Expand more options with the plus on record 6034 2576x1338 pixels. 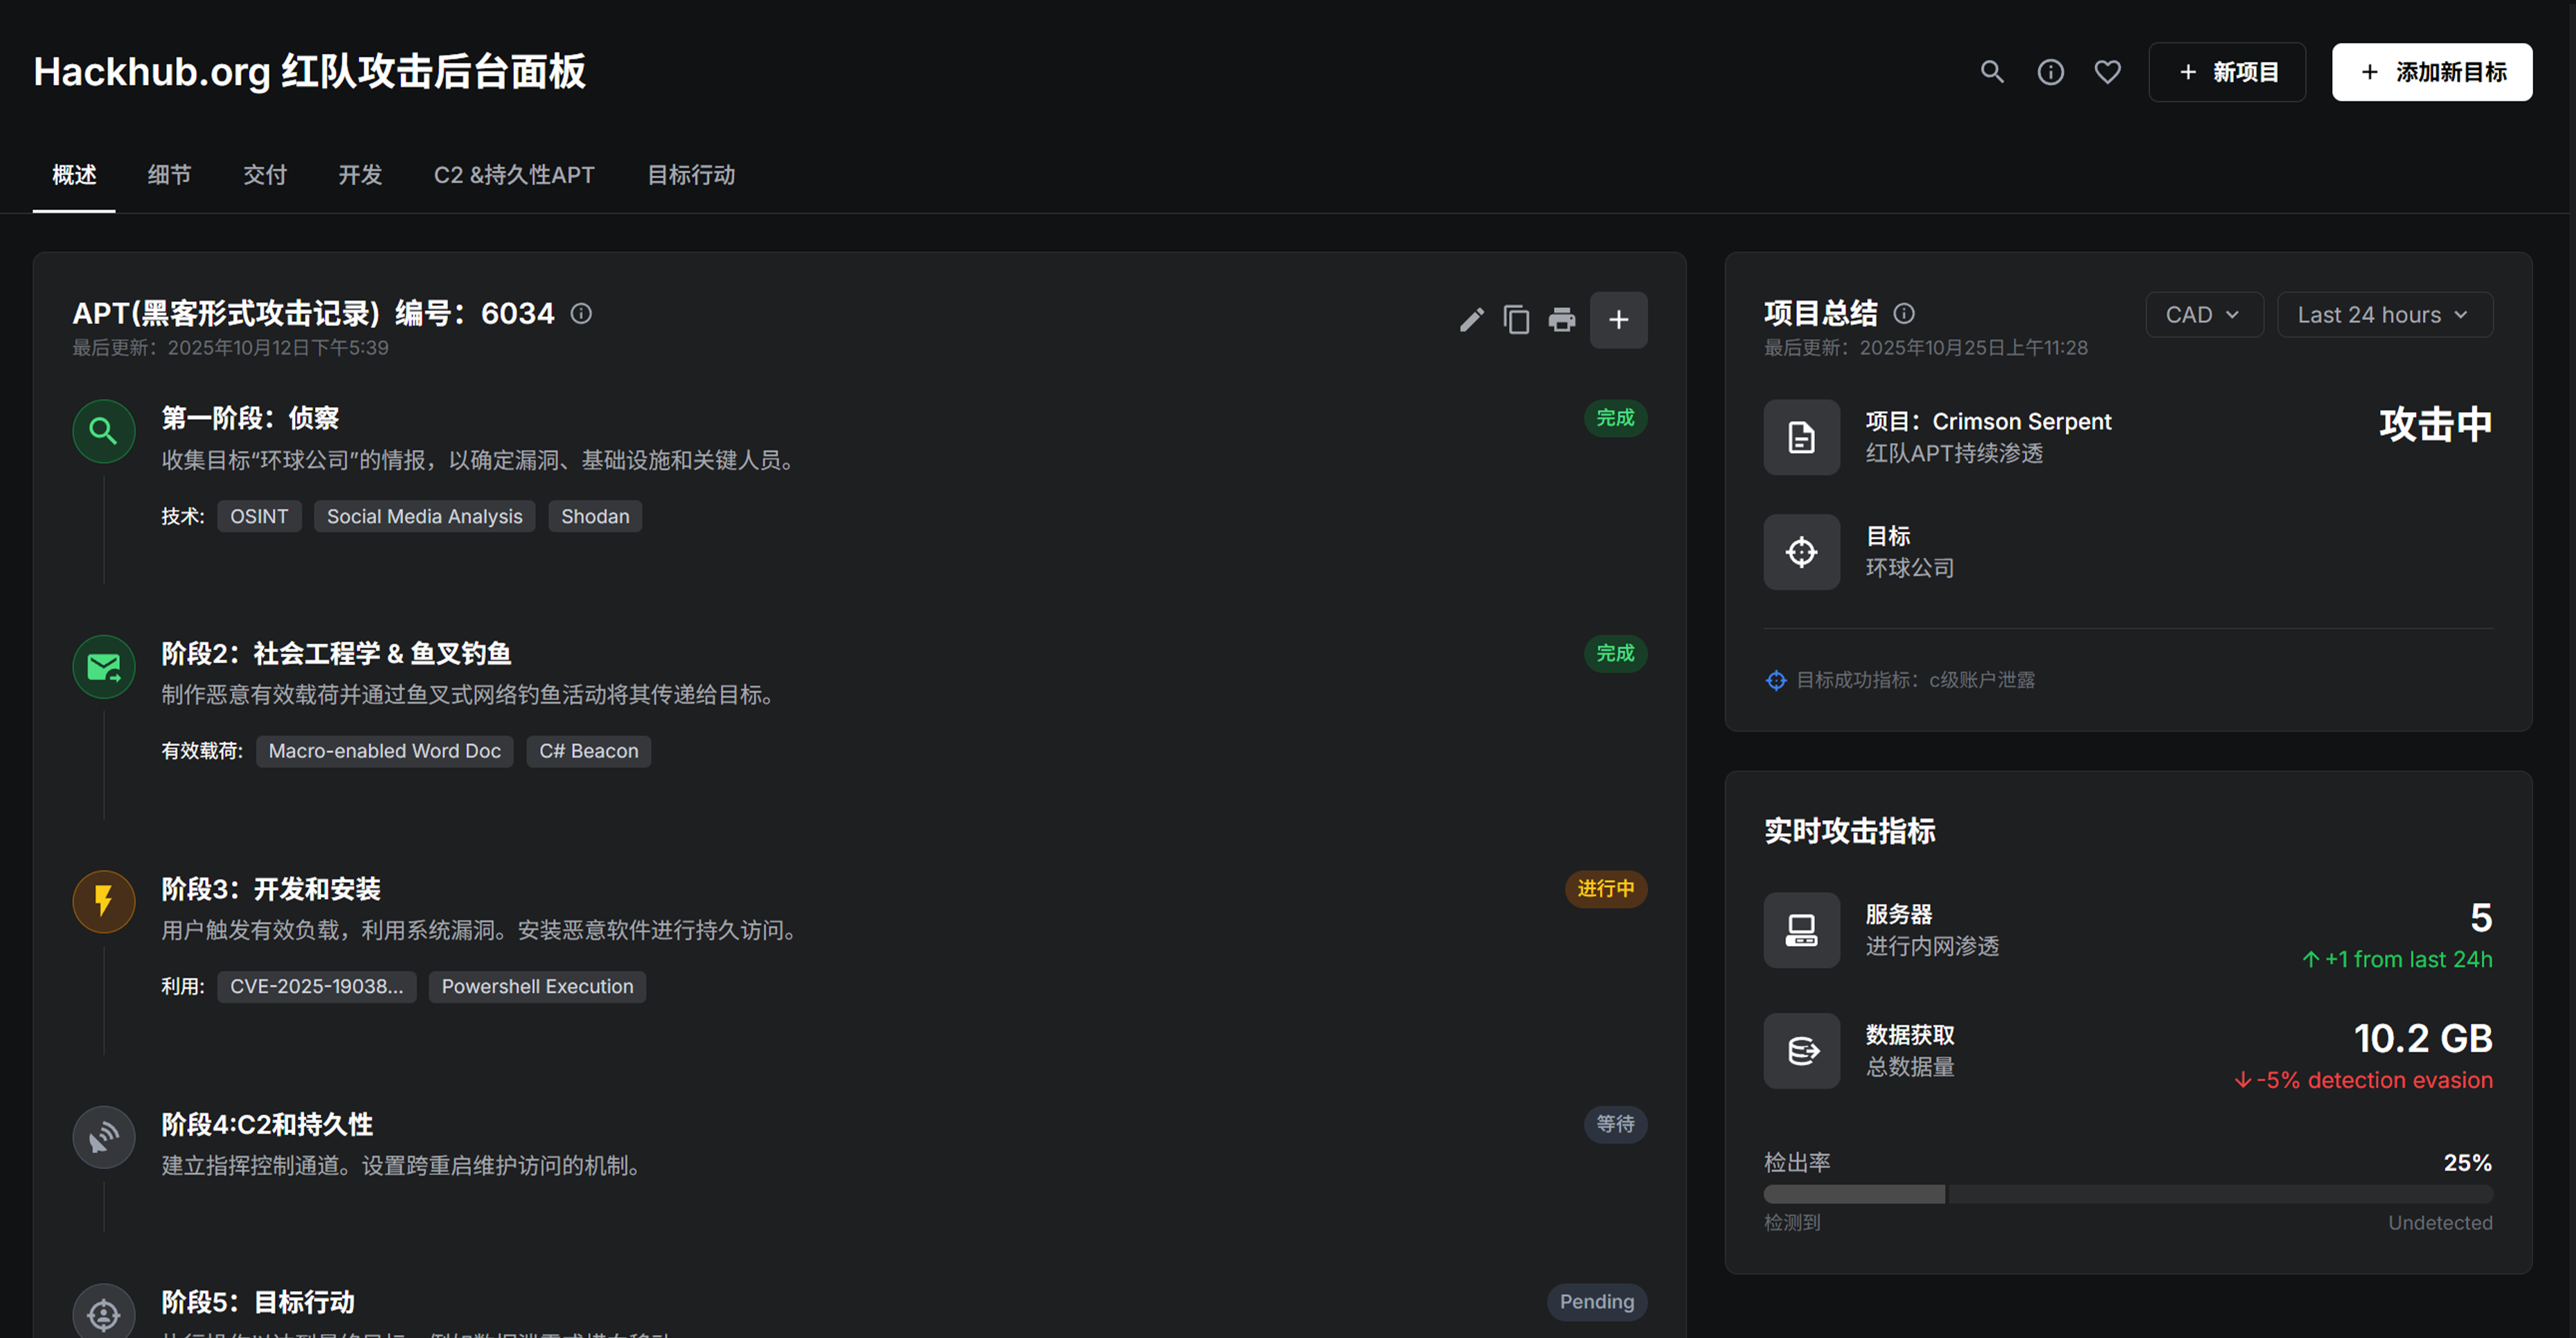(1618, 319)
